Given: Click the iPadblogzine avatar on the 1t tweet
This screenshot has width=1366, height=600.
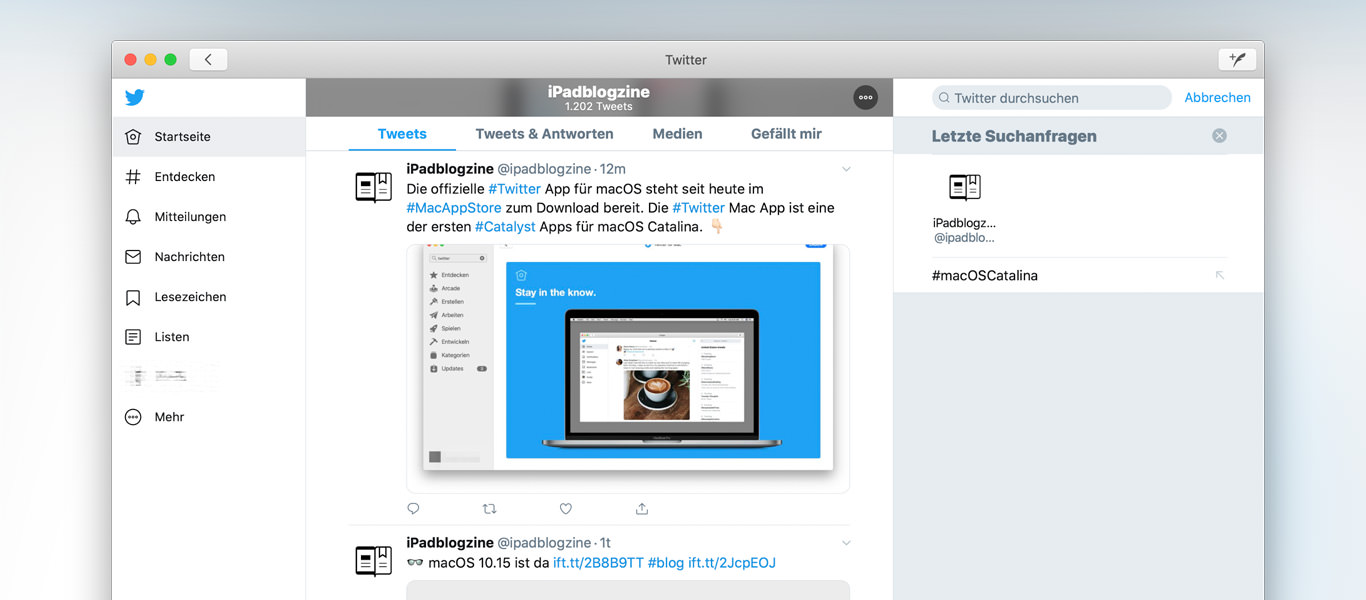Looking at the screenshot, I should (374, 560).
